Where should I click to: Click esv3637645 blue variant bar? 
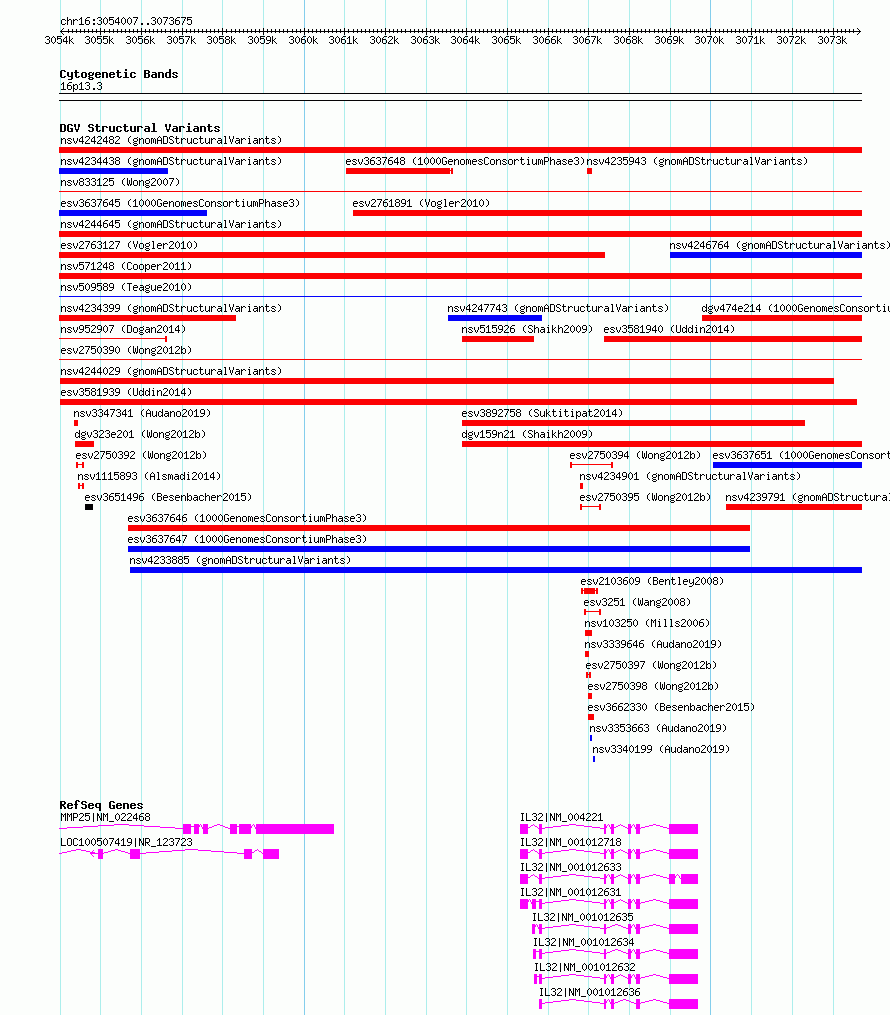pyautogui.click(x=133, y=213)
